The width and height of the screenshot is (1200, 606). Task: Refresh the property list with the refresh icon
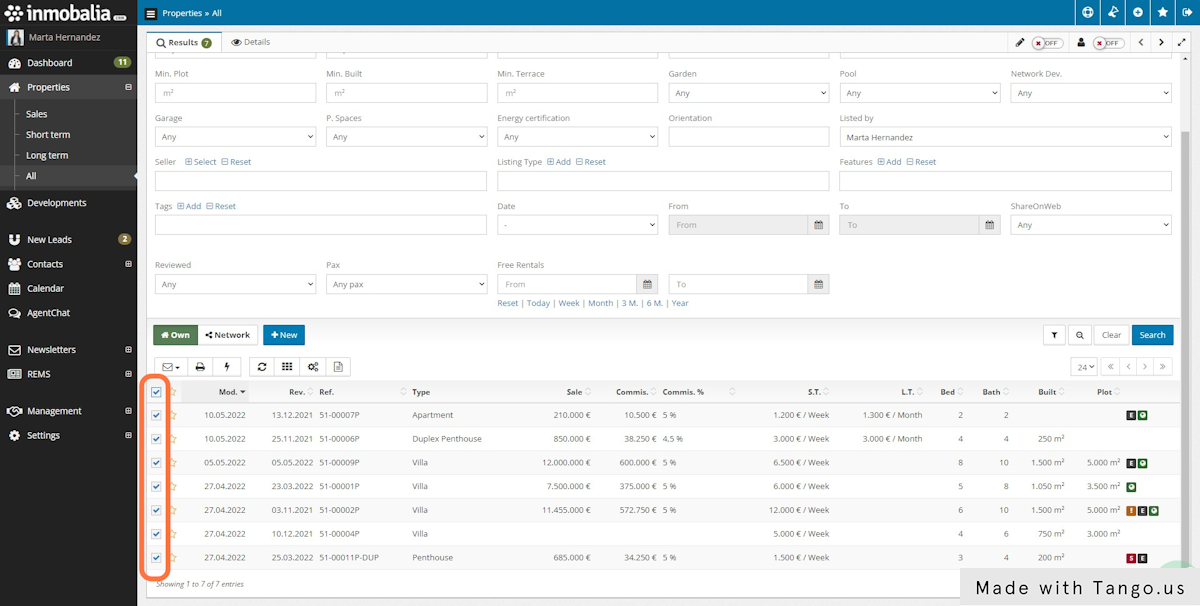tap(262, 366)
